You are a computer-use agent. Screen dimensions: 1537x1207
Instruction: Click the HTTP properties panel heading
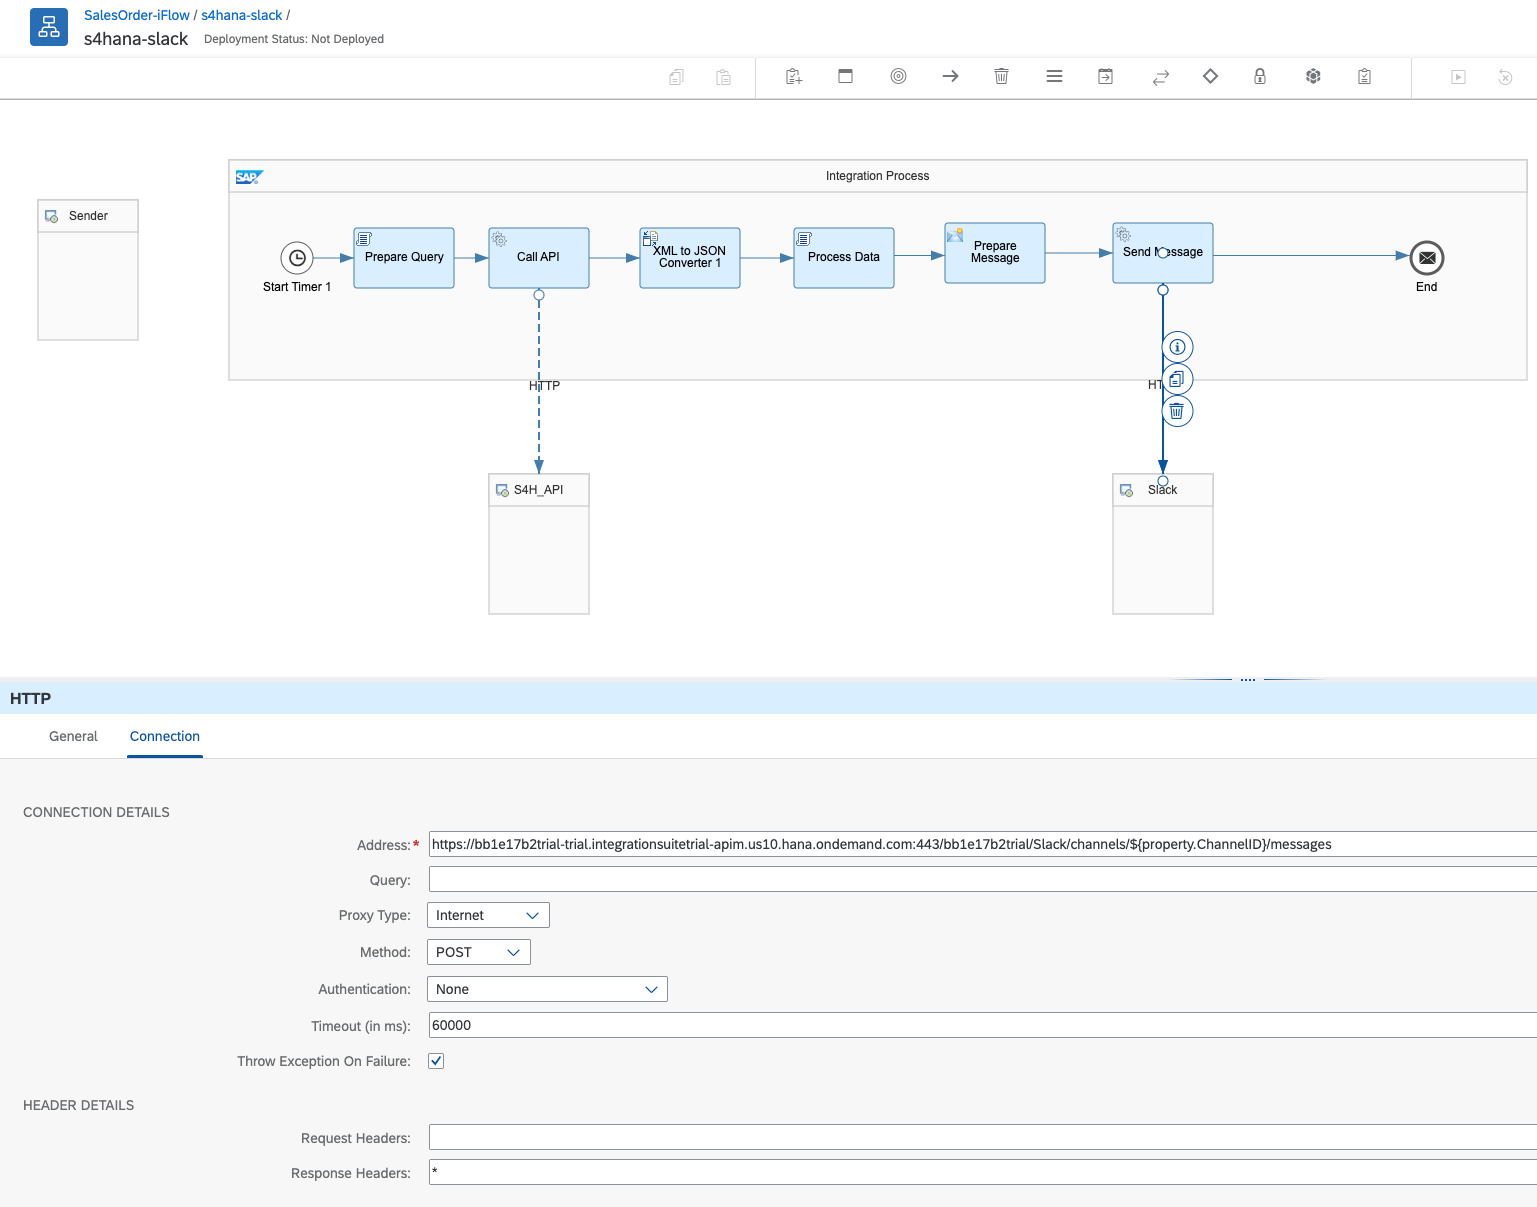click(x=30, y=698)
